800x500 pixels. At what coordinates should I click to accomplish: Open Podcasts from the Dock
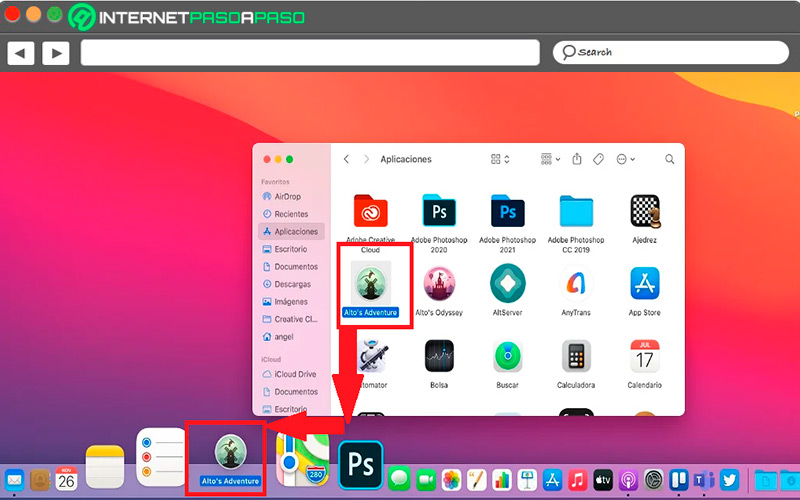[629, 480]
